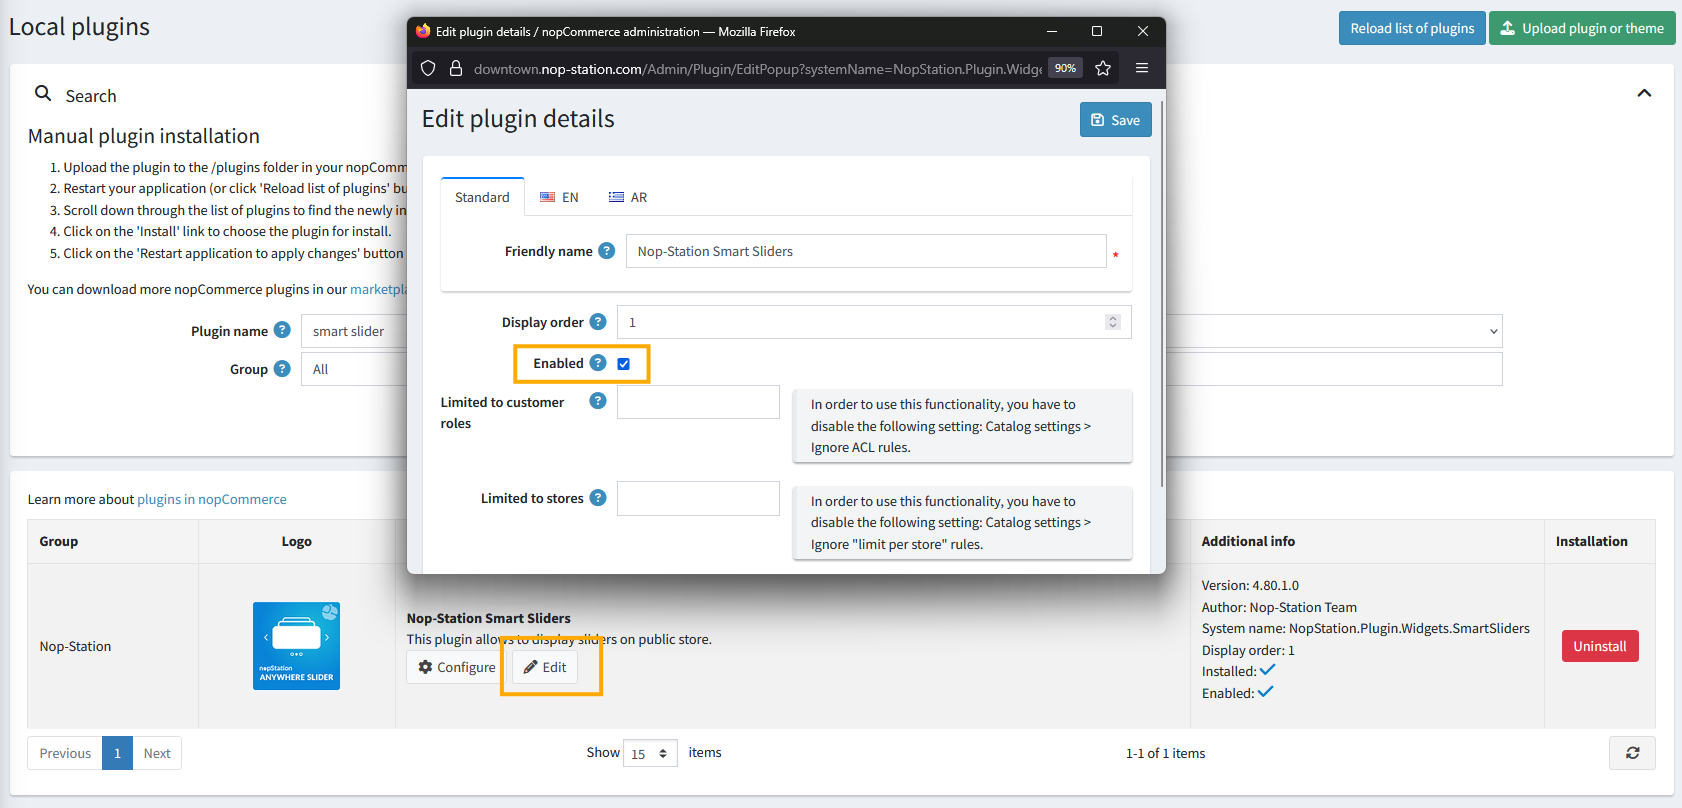
Task: Open Firefox hamburger application menu
Action: tap(1142, 68)
